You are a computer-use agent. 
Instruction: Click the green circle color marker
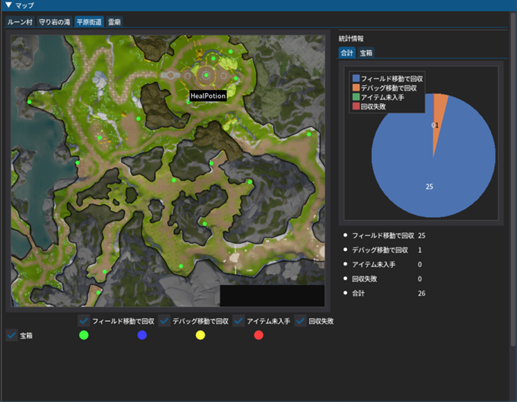(x=84, y=335)
